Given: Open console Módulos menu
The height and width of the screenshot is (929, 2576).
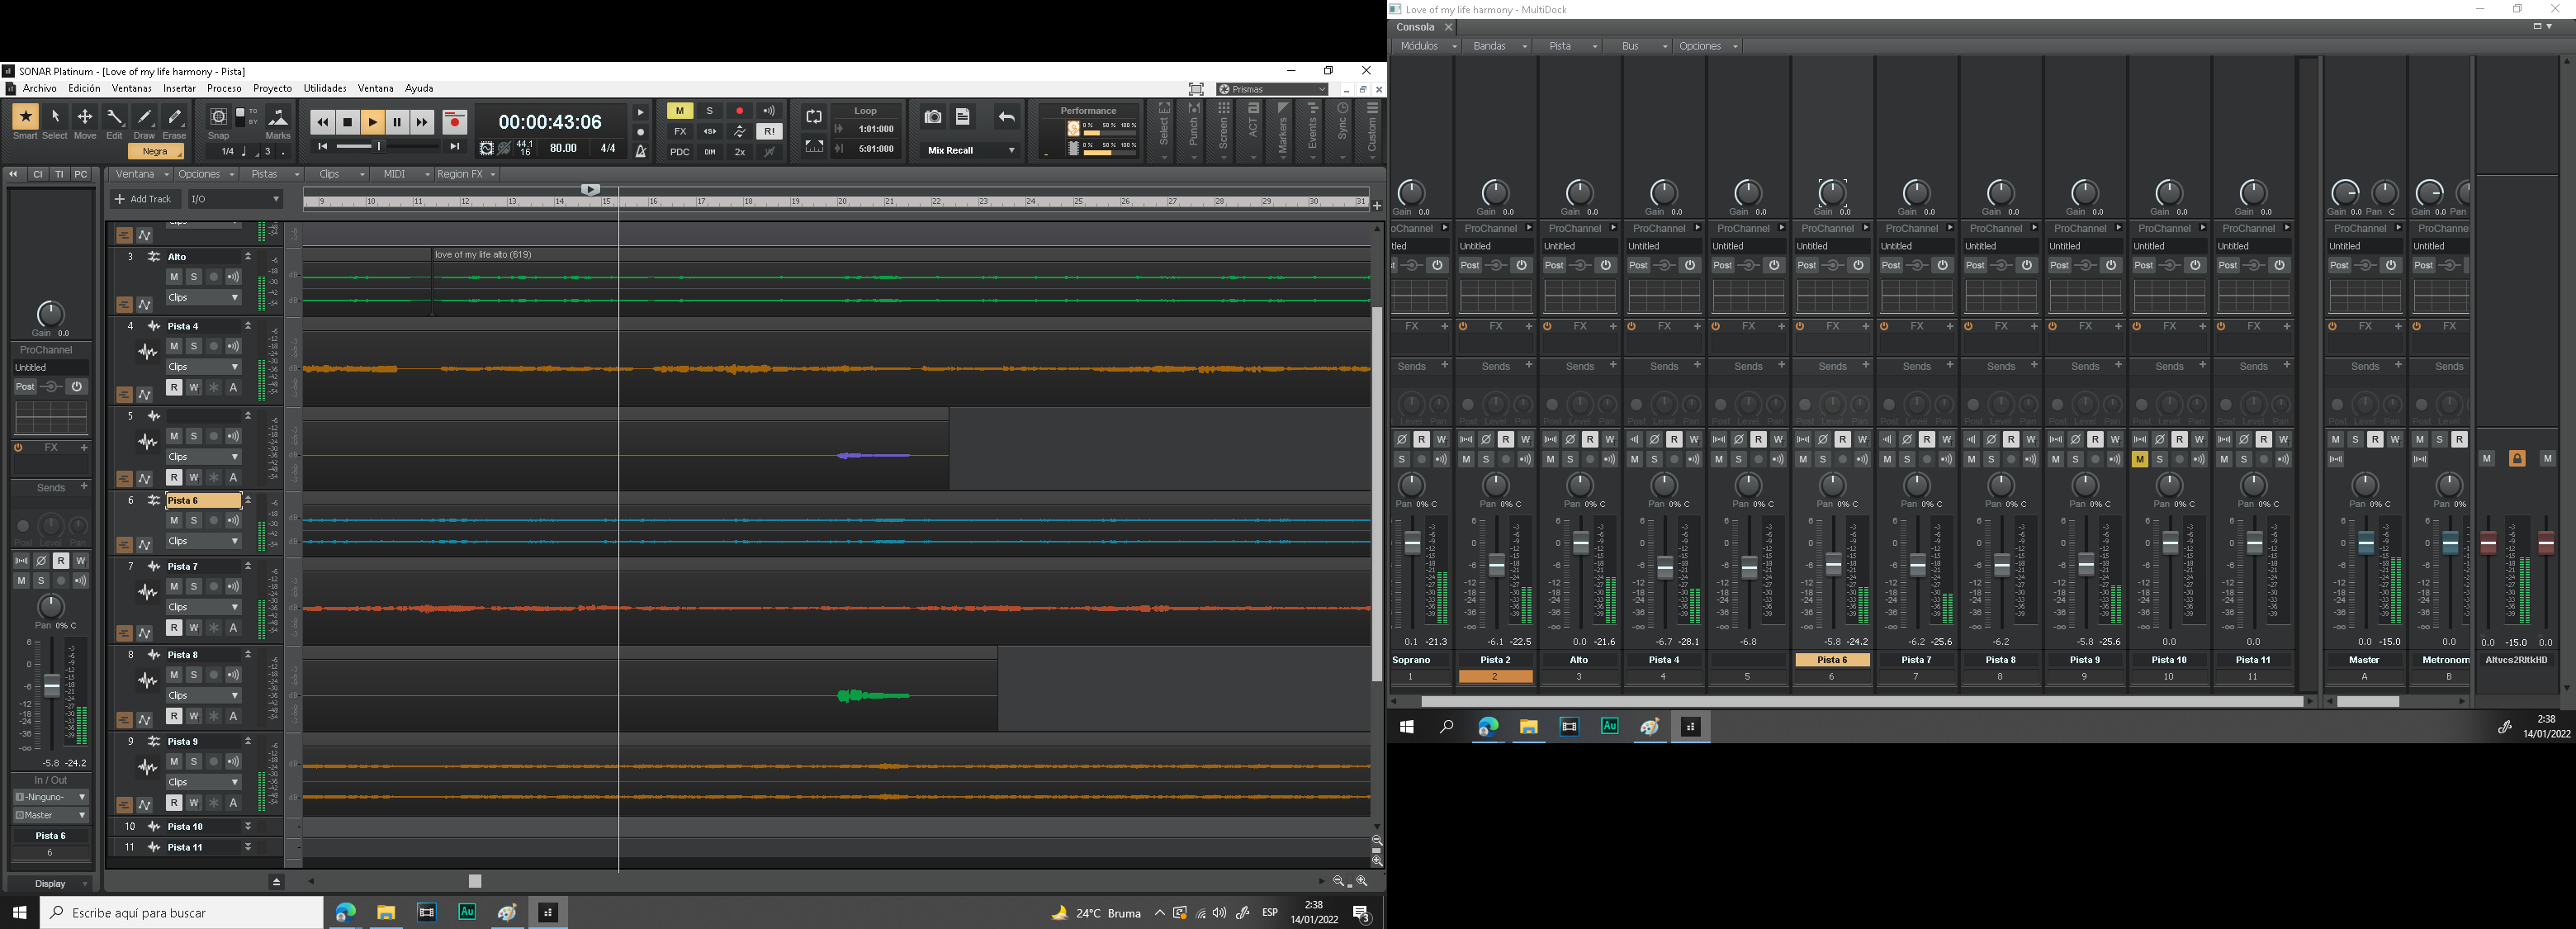Looking at the screenshot, I should click(1426, 46).
